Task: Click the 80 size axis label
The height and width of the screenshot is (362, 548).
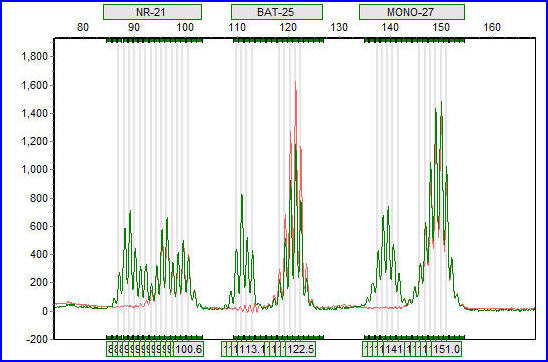Action: pos(82,27)
